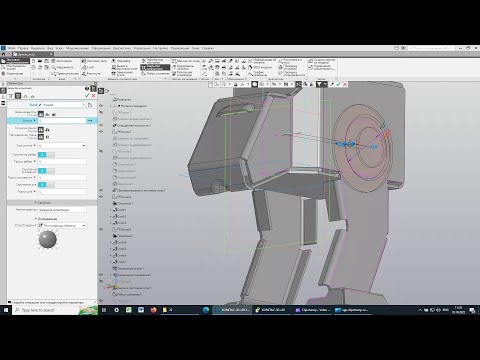Open Microsoft Edge from the taskbar
This screenshot has height=360, width=480.
206,310
